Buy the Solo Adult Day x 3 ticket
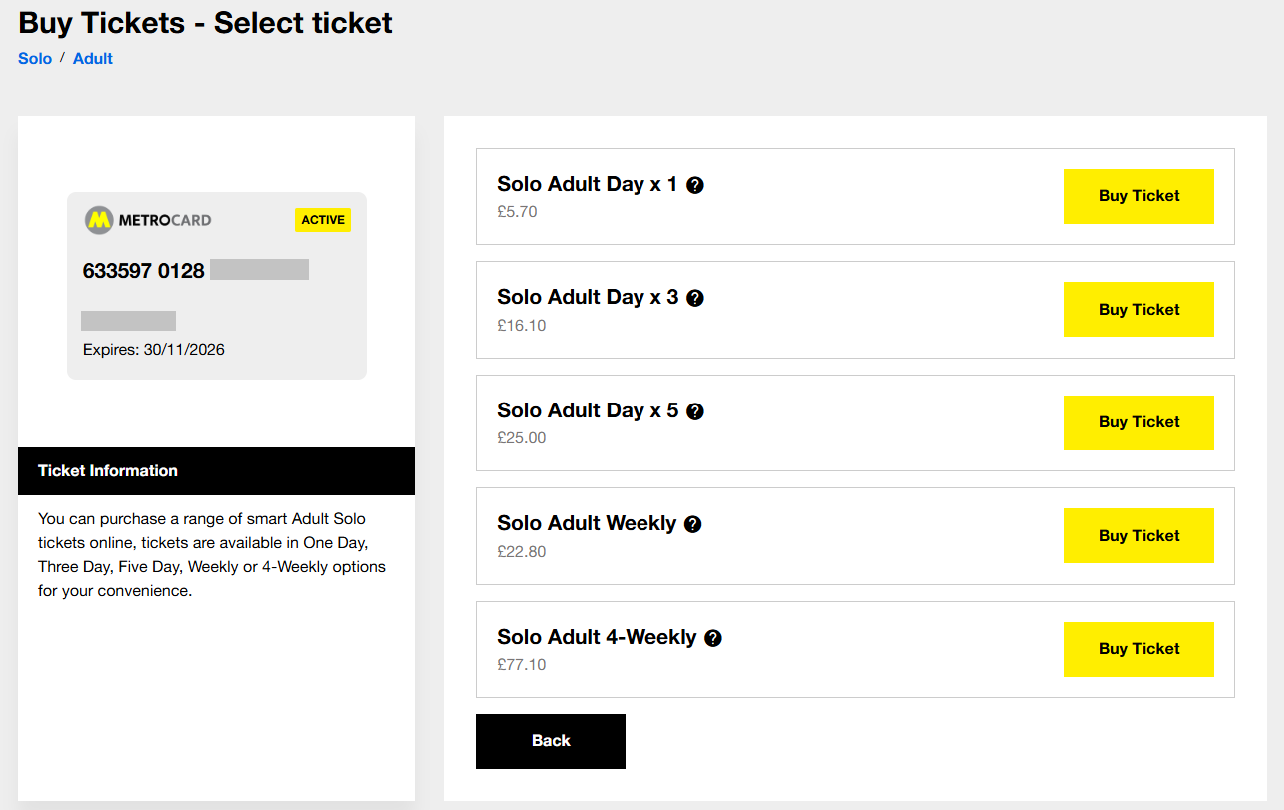Screen dimensions: 1284x810 pos(1139,310)
